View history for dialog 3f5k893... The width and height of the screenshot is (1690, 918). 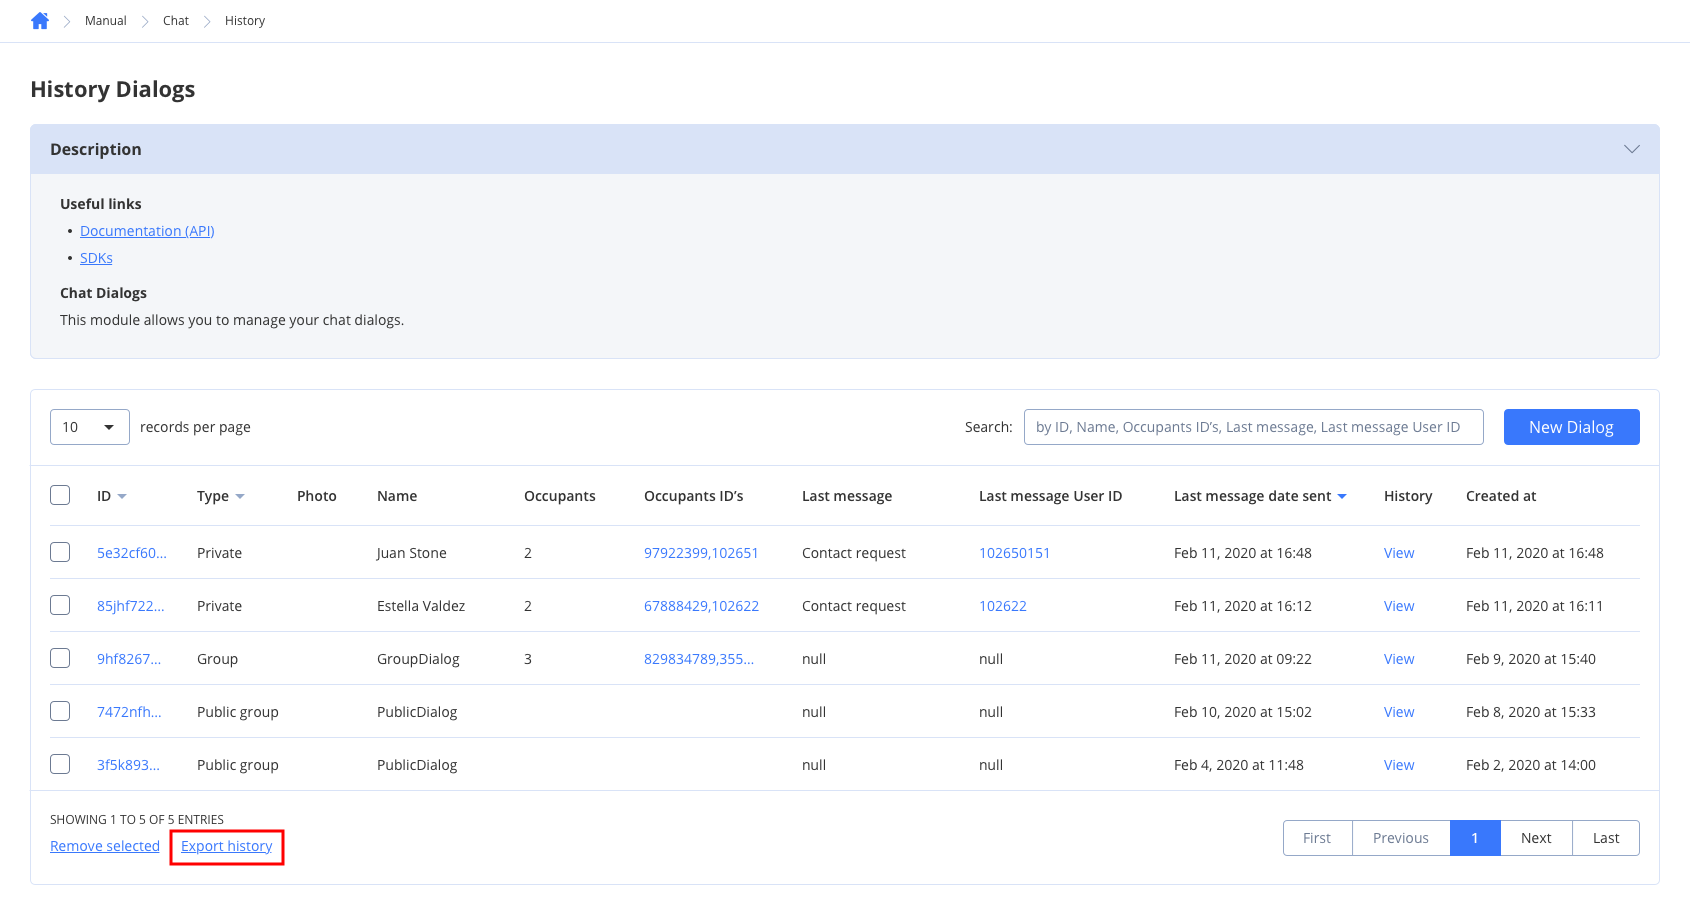(x=1399, y=765)
